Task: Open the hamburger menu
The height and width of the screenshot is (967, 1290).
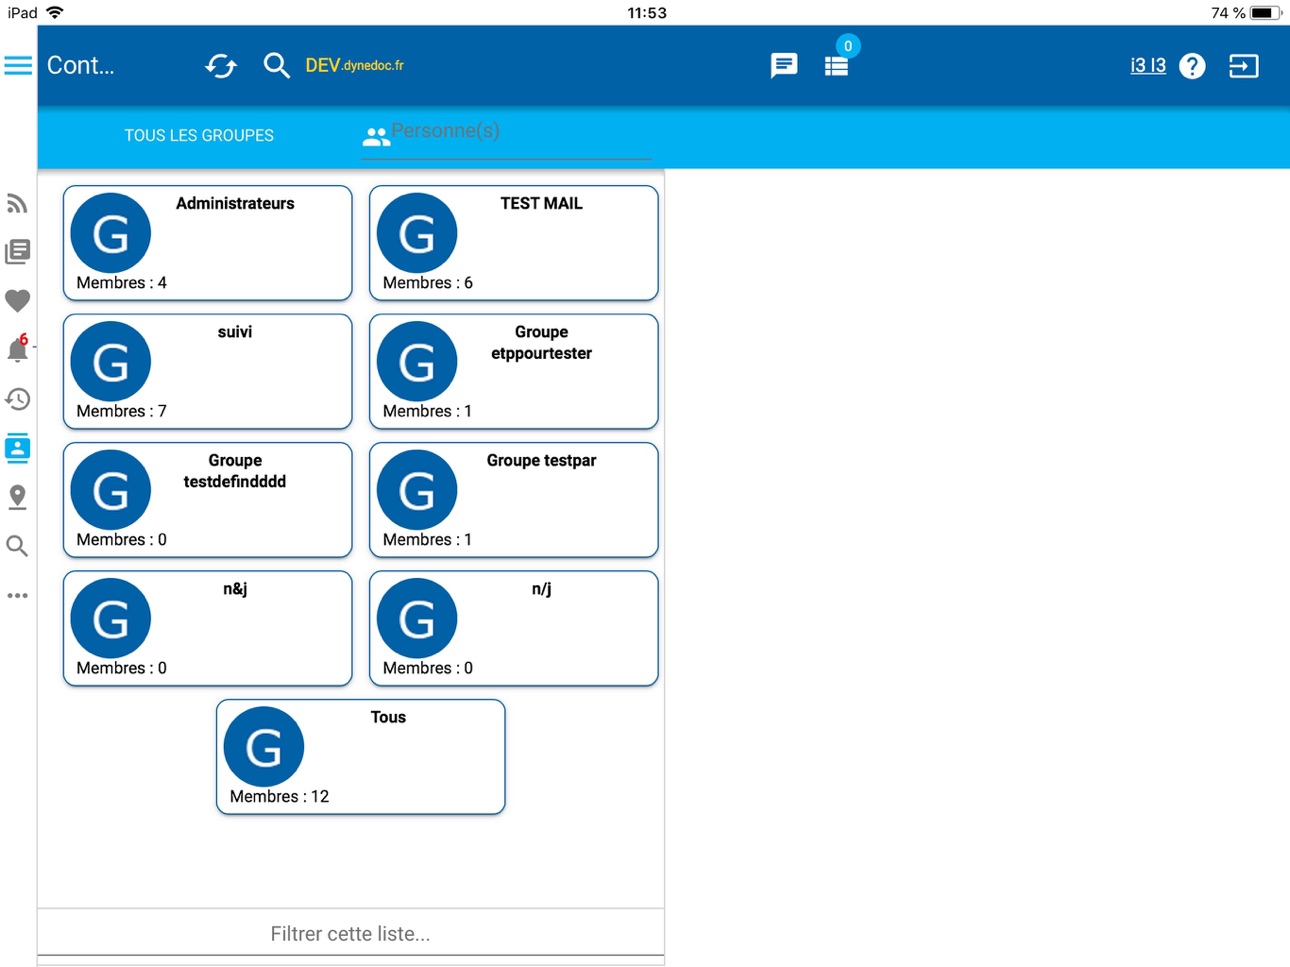Action: 18,66
